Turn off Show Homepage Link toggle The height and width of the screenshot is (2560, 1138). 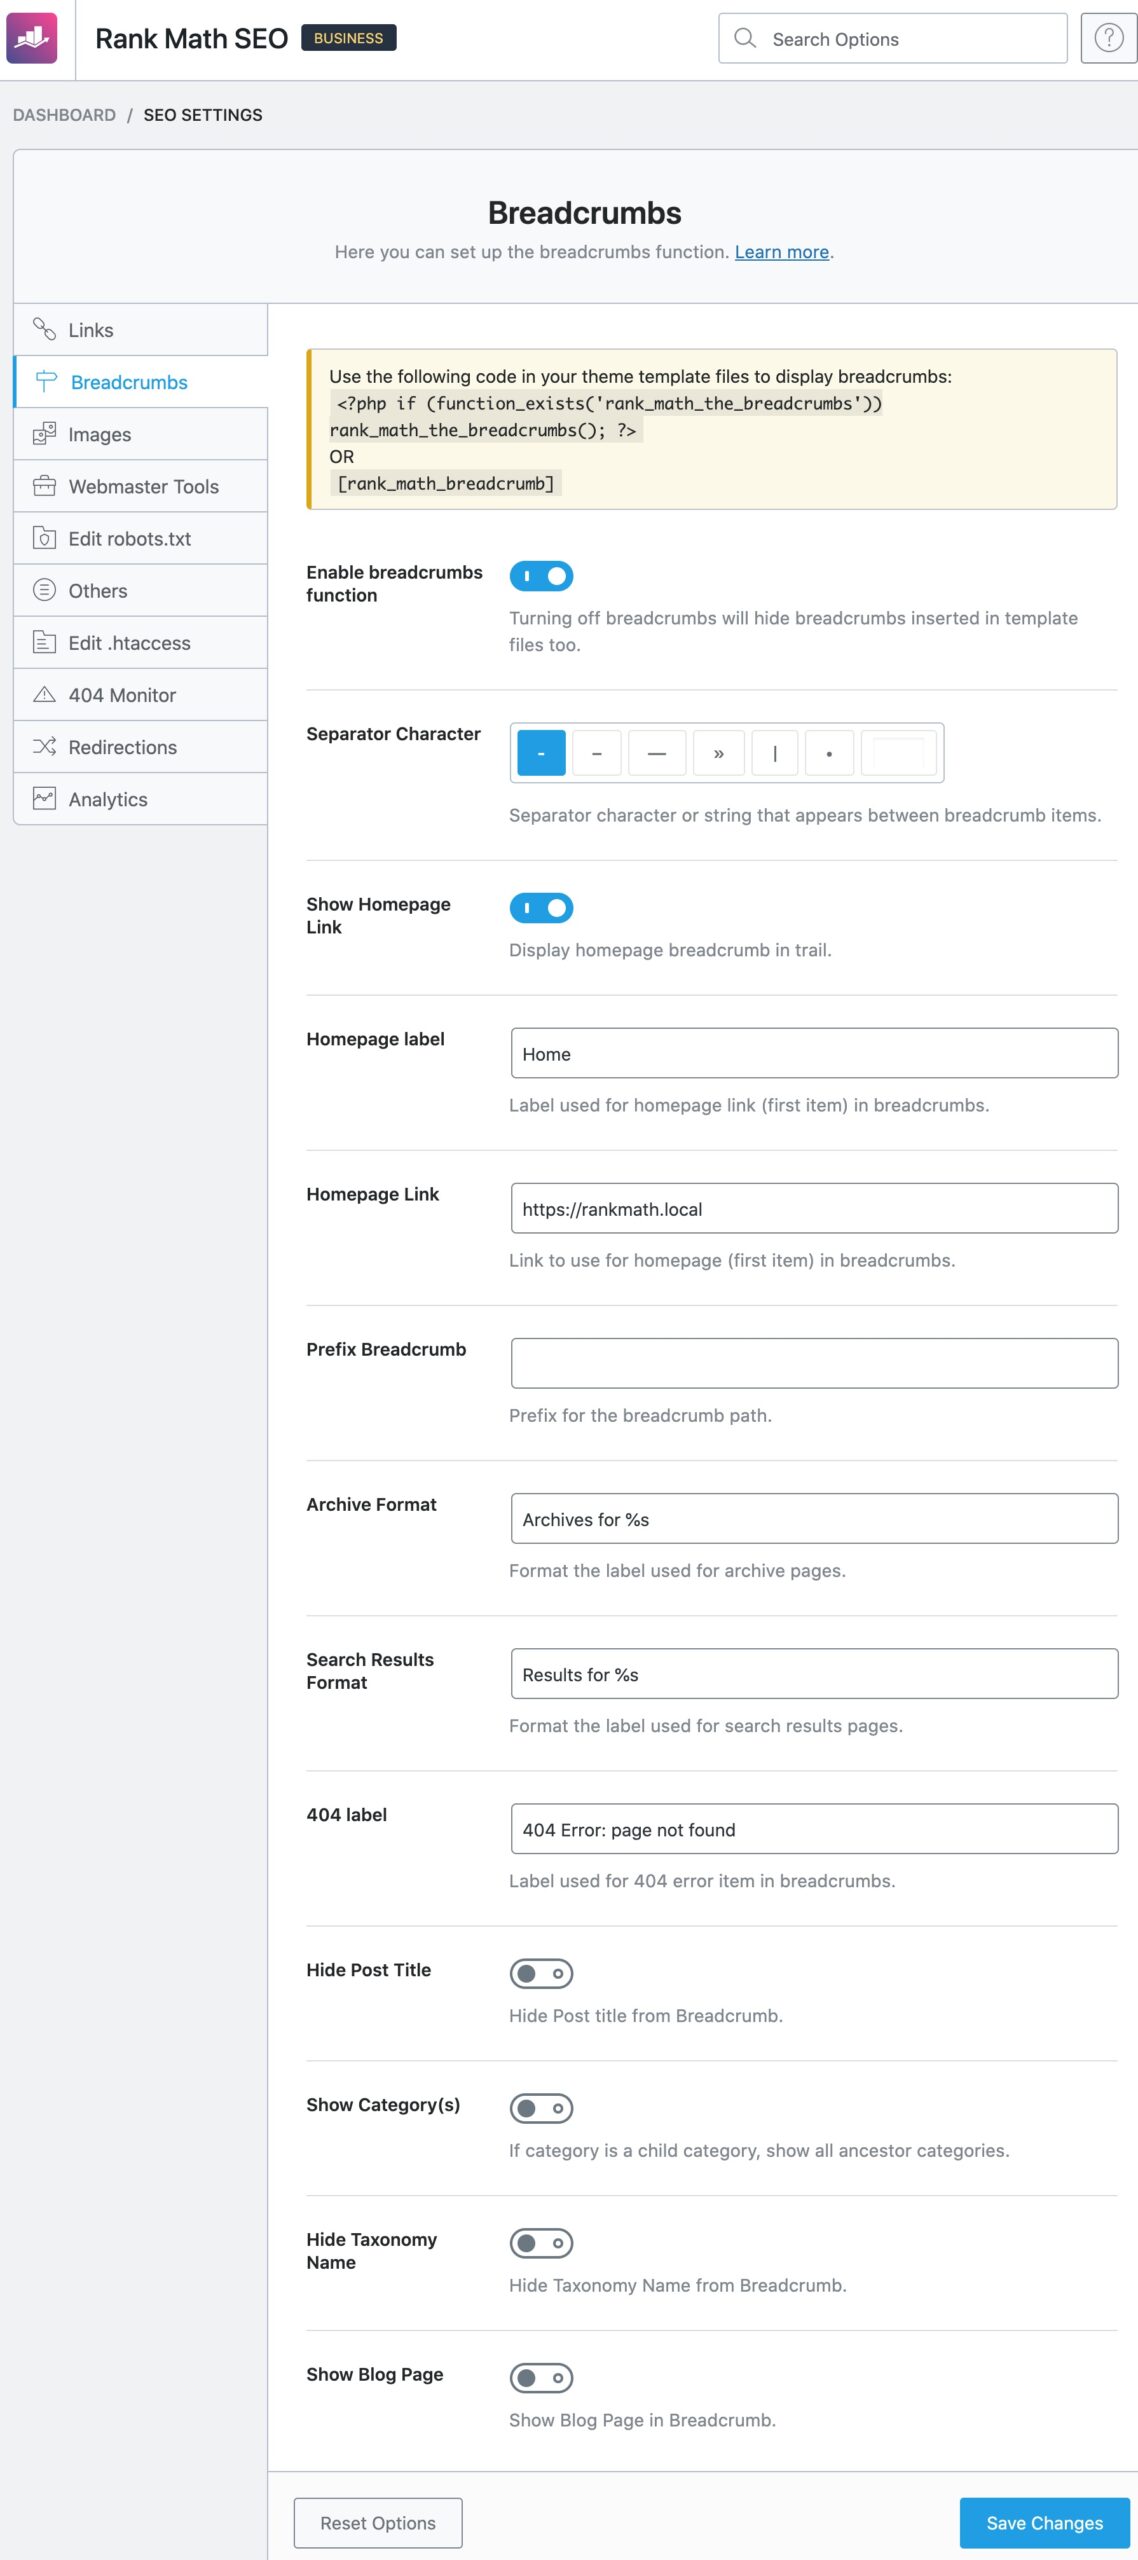pos(541,907)
